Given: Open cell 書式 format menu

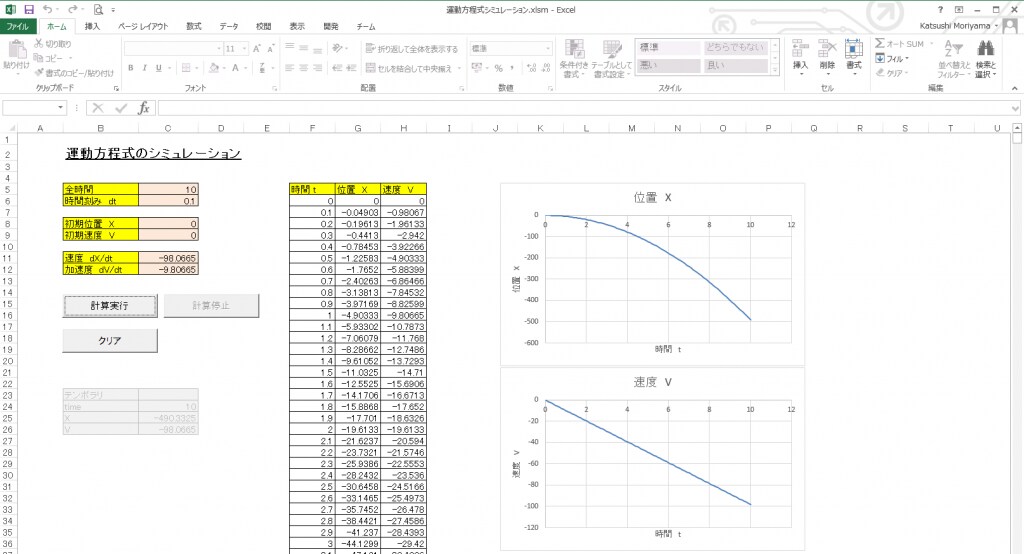Looking at the screenshot, I should [854, 57].
